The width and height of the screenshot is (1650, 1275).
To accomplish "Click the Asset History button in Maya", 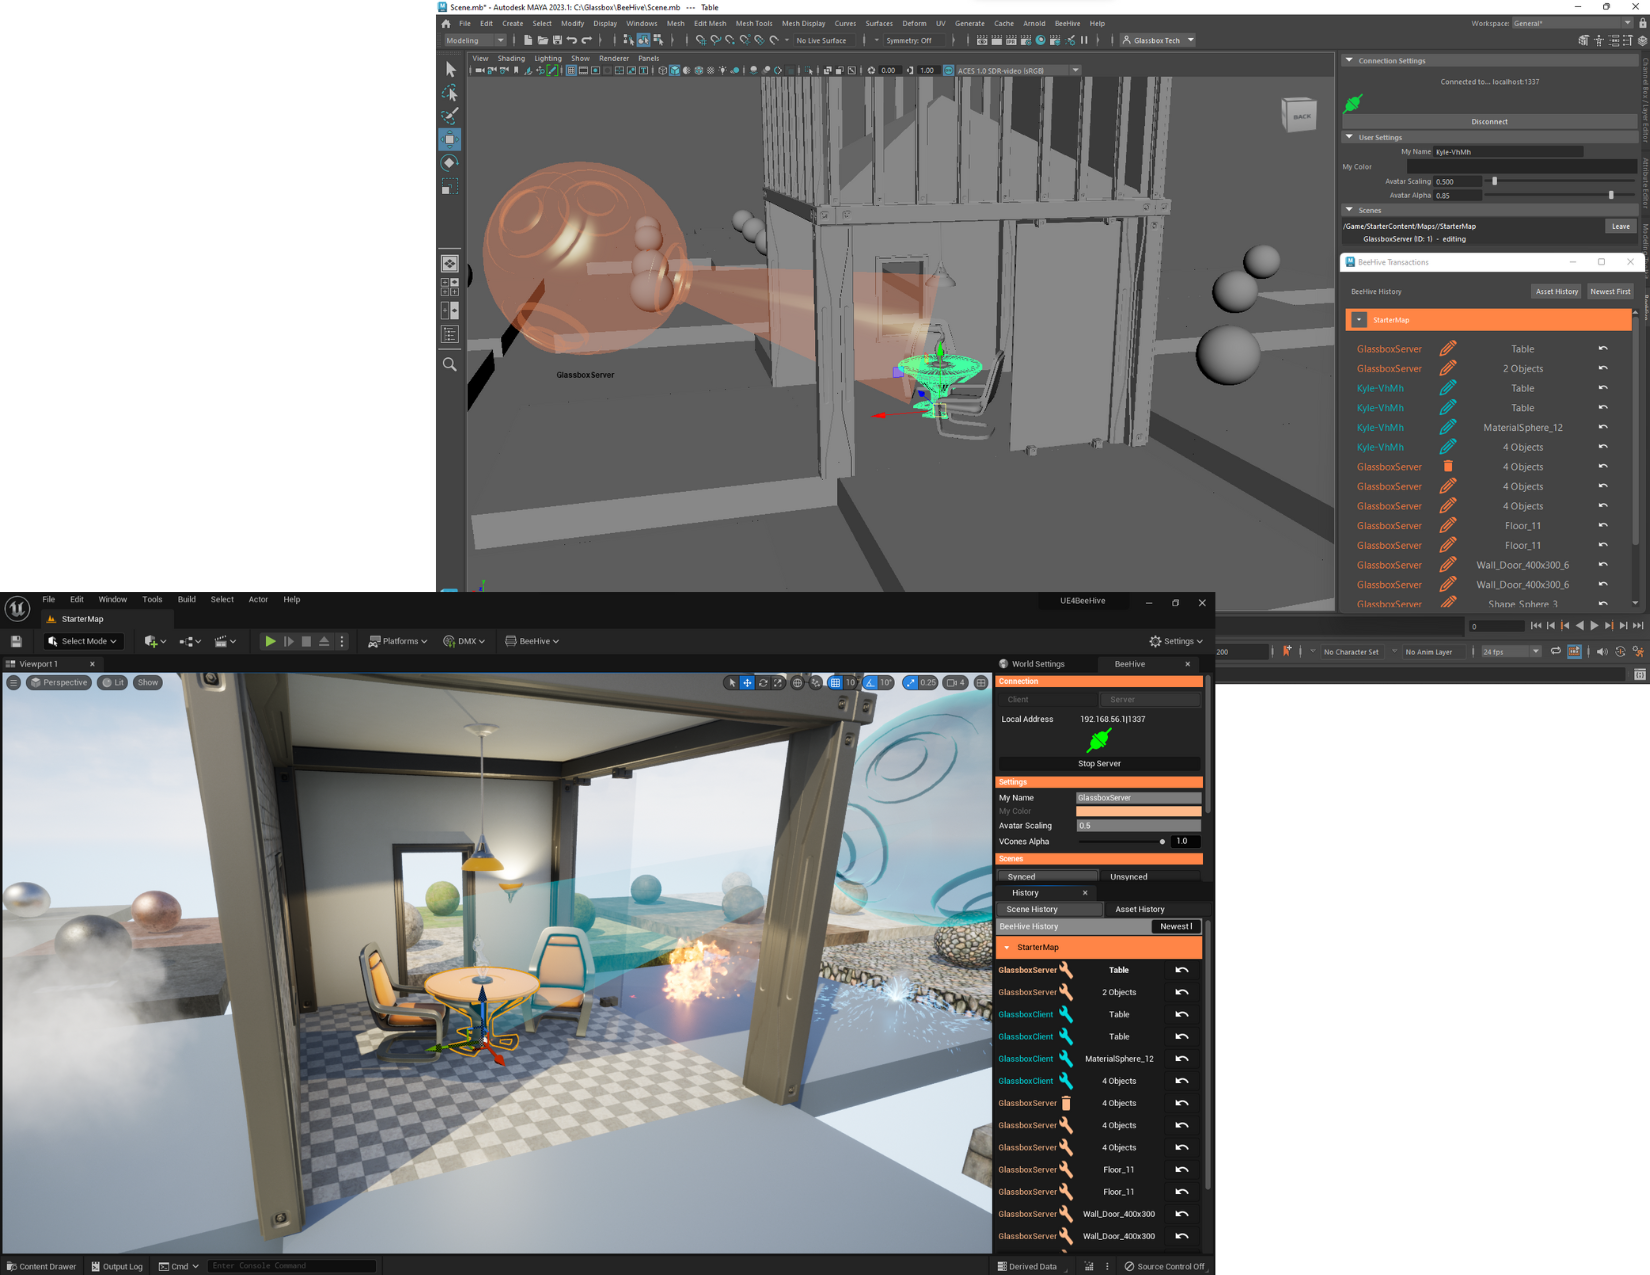I will click(1557, 291).
